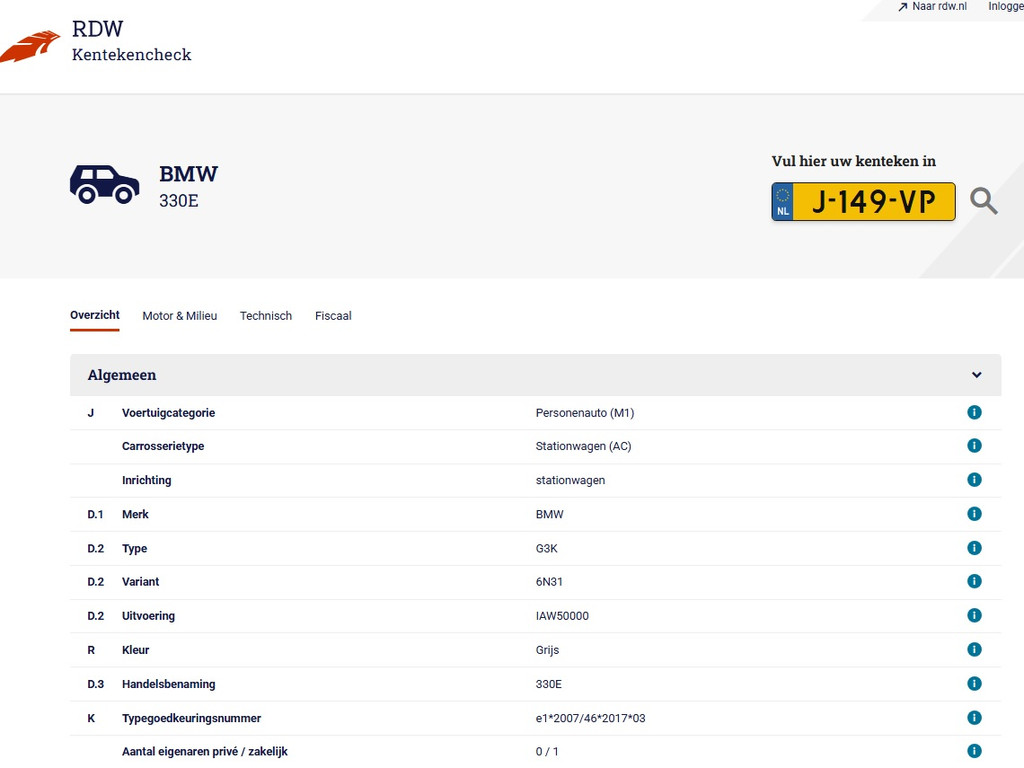The image size is (1024, 768).
Task: Click info icon beside Inrichting
Action: tap(974, 480)
